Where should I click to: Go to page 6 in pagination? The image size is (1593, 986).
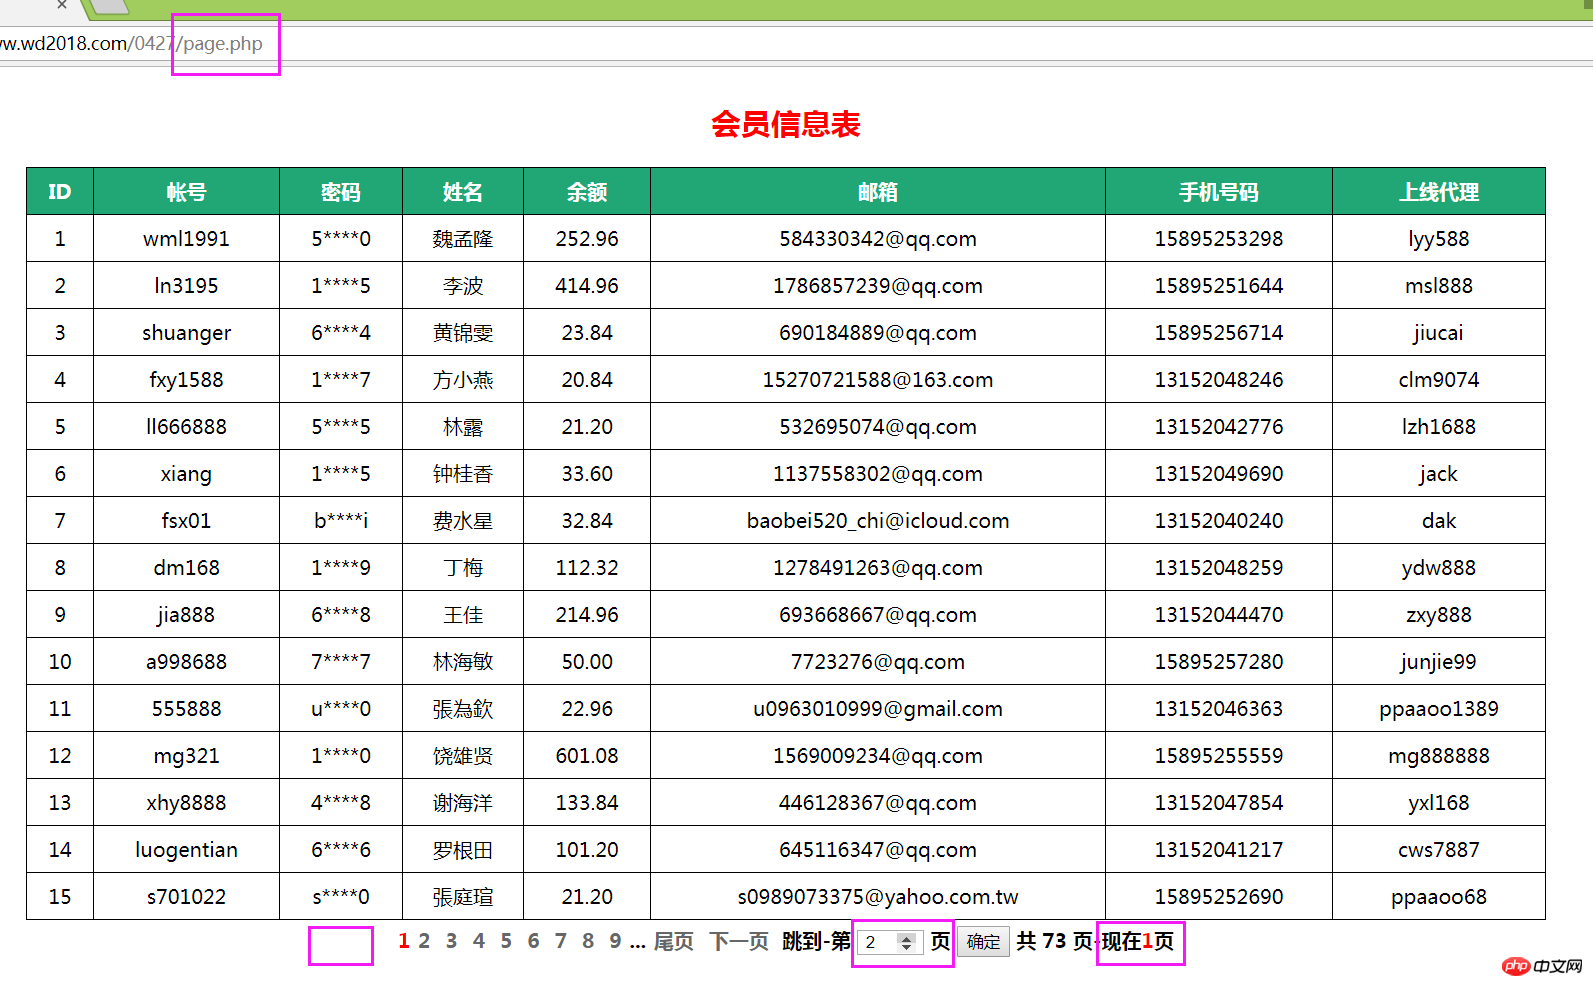pyautogui.click(x=533, y=941)
